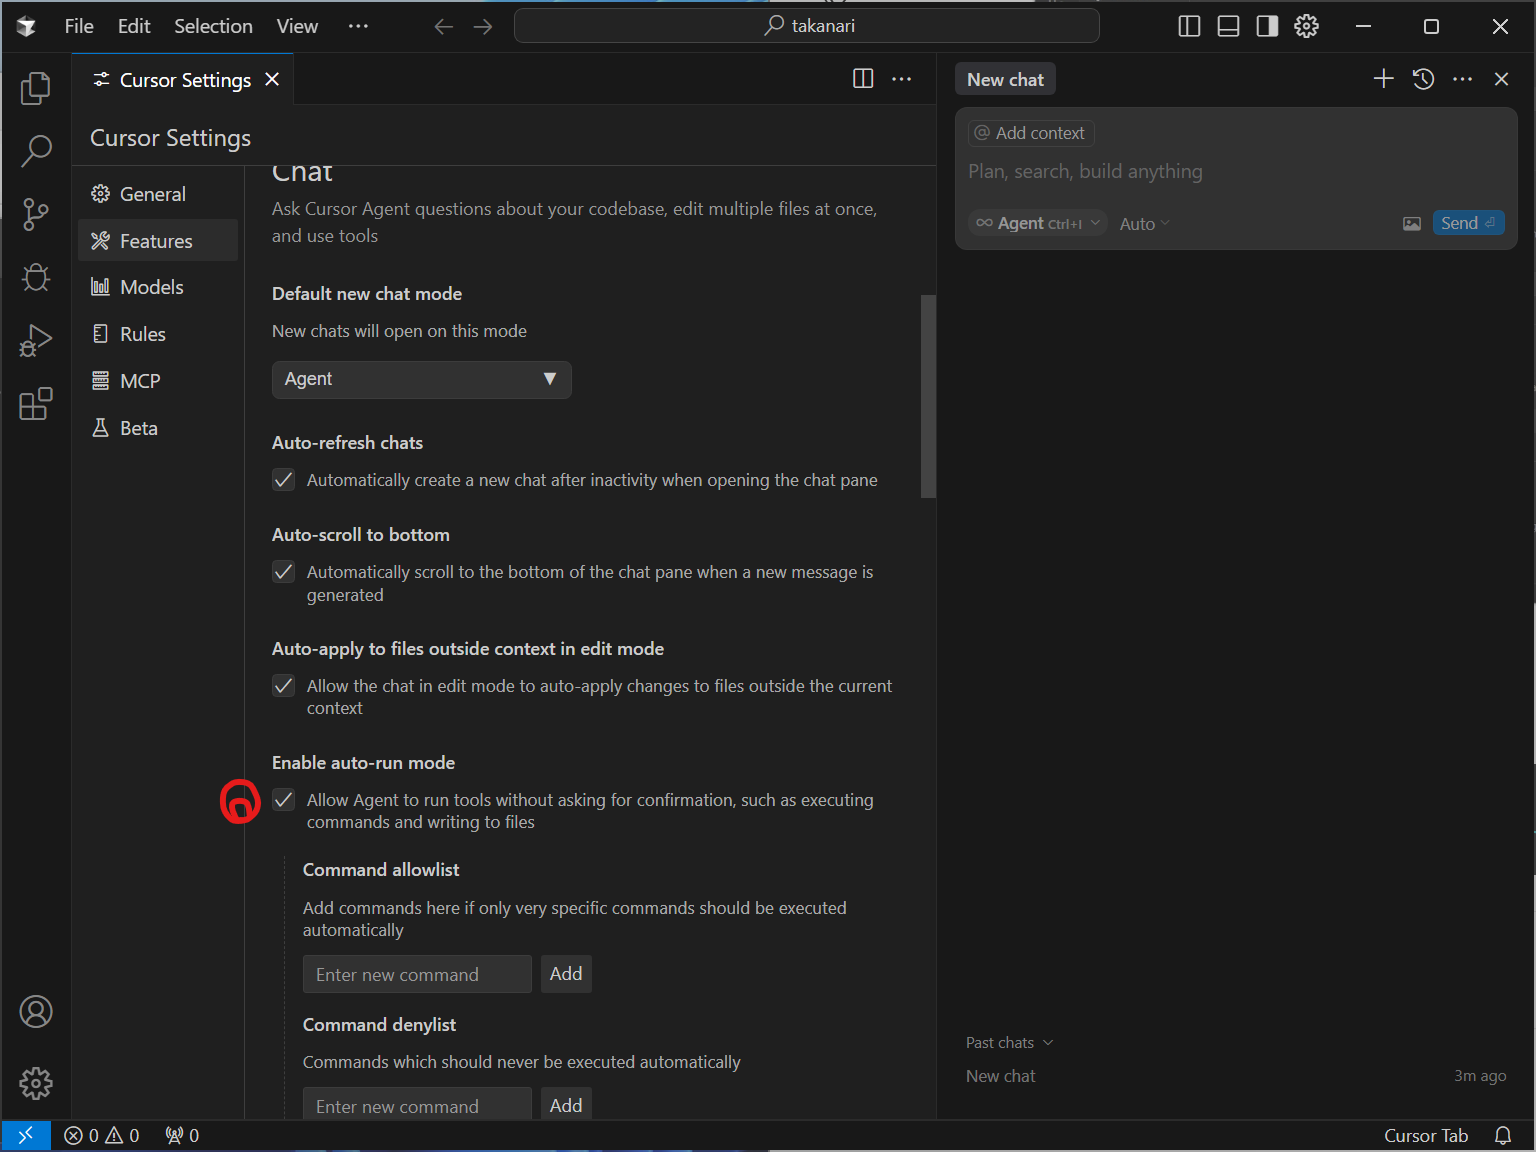This screenshot has width=1536, height=1152.
Task: Focus Command allowlist command input
Action: [417, 974]
